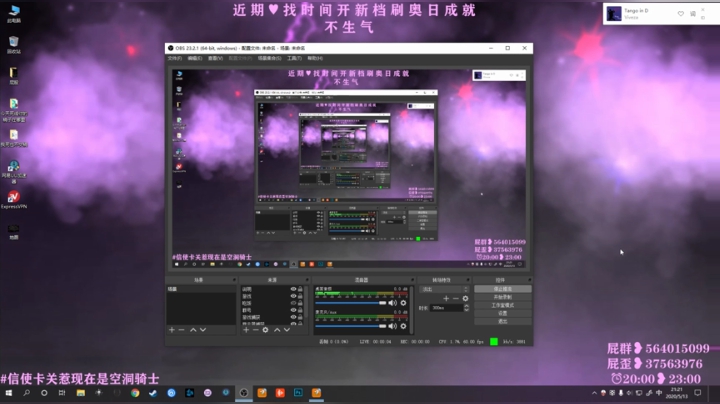
Task: Click the Stop Streaming button in Controls
Action: (x=503, y=289)
